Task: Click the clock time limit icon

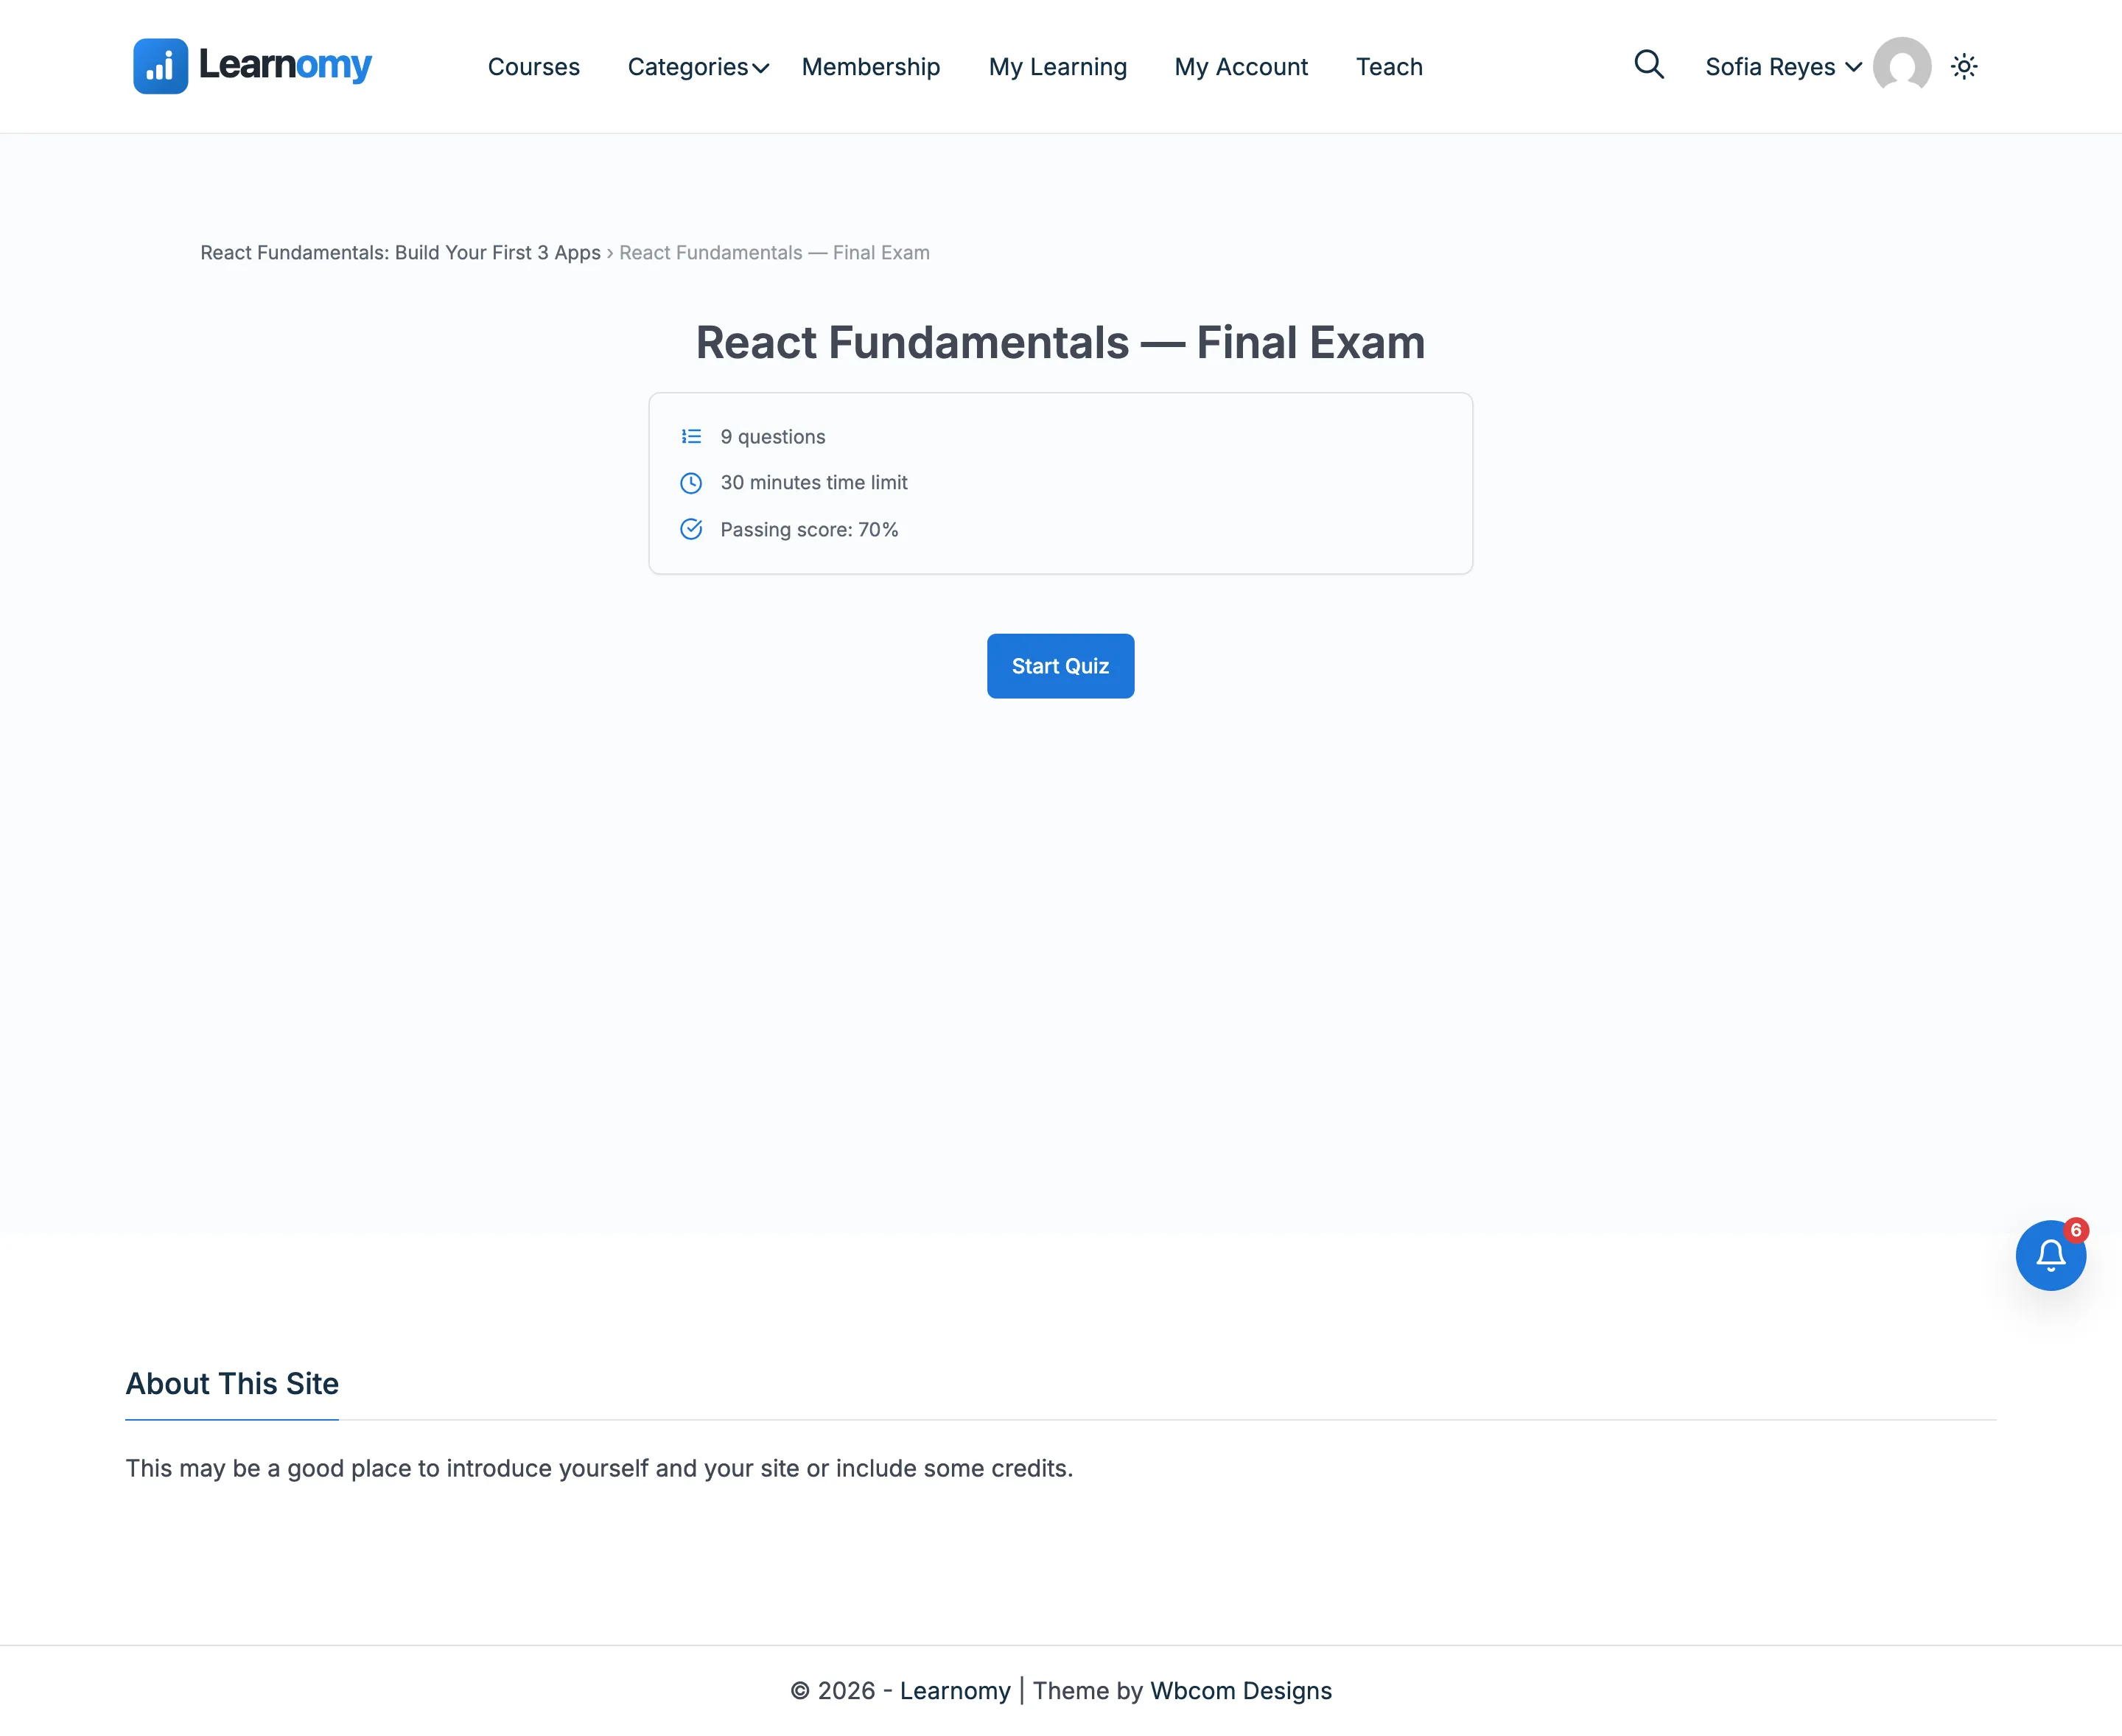Action: (691, 483)
